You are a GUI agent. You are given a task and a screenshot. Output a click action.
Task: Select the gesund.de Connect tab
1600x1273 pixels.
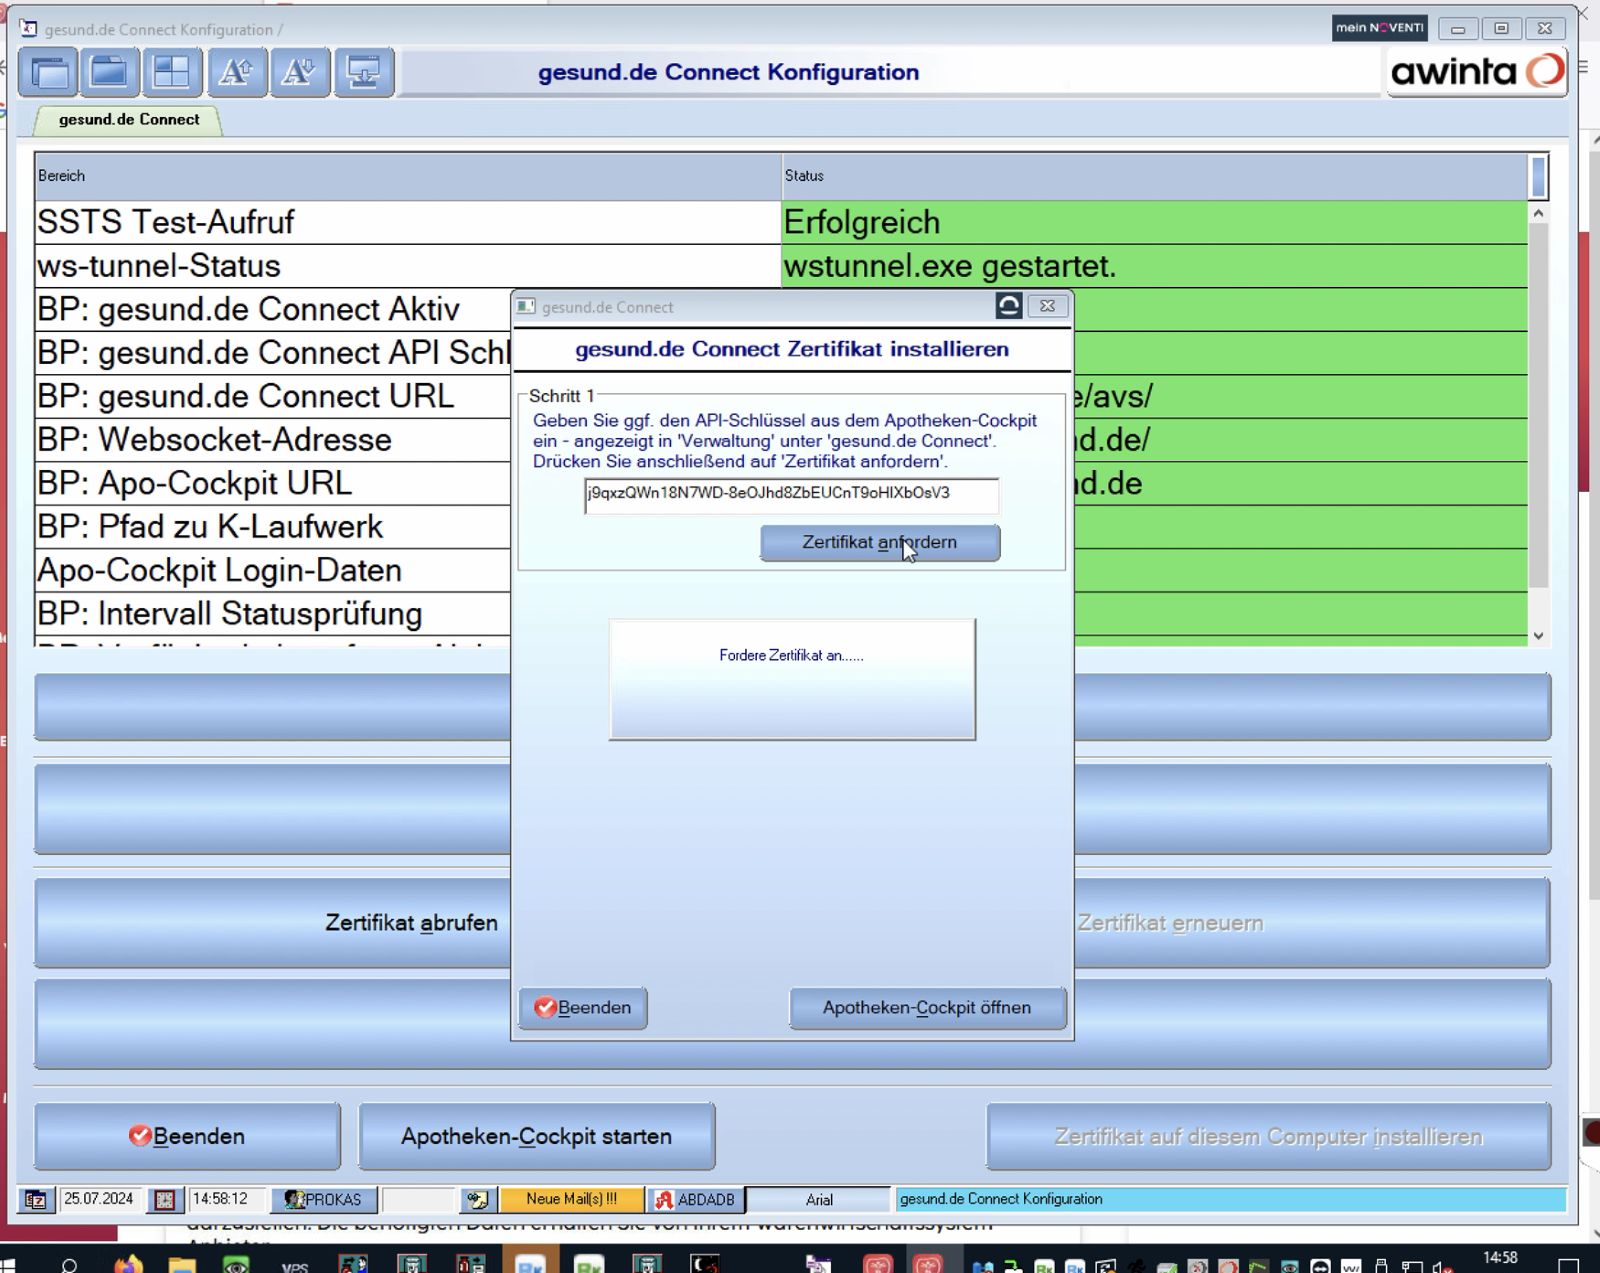[129, 120]
